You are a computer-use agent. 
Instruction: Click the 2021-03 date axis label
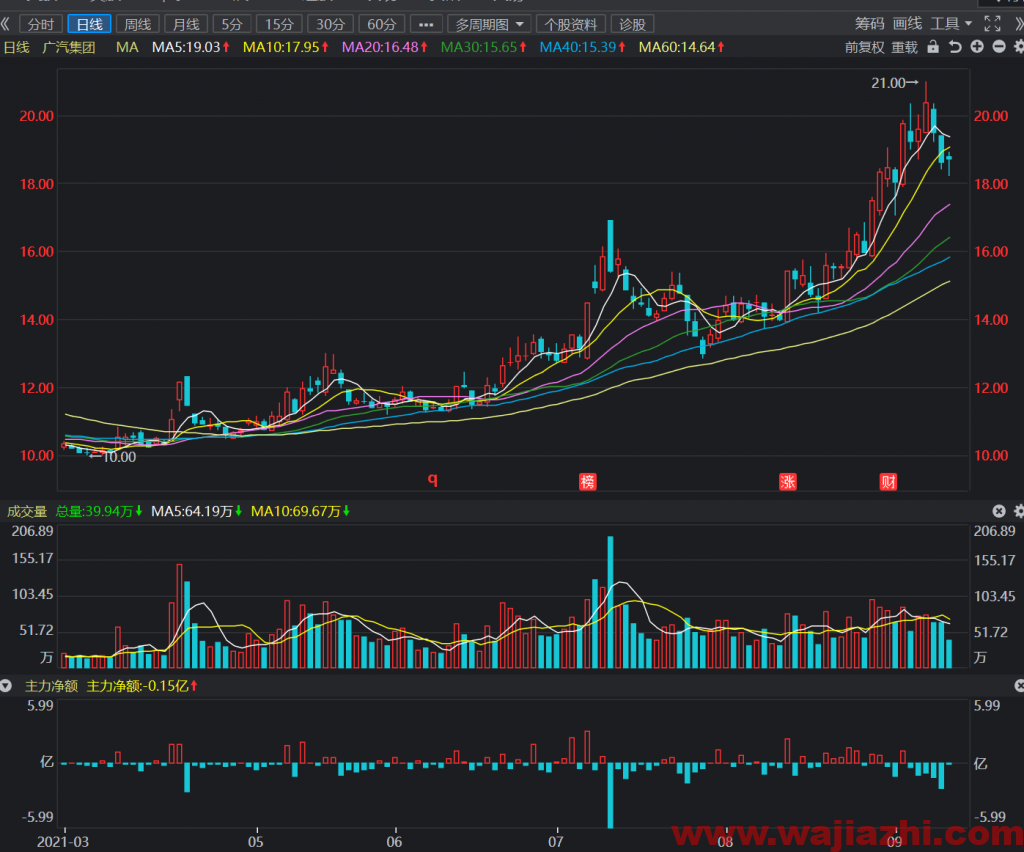coord(63,842)
